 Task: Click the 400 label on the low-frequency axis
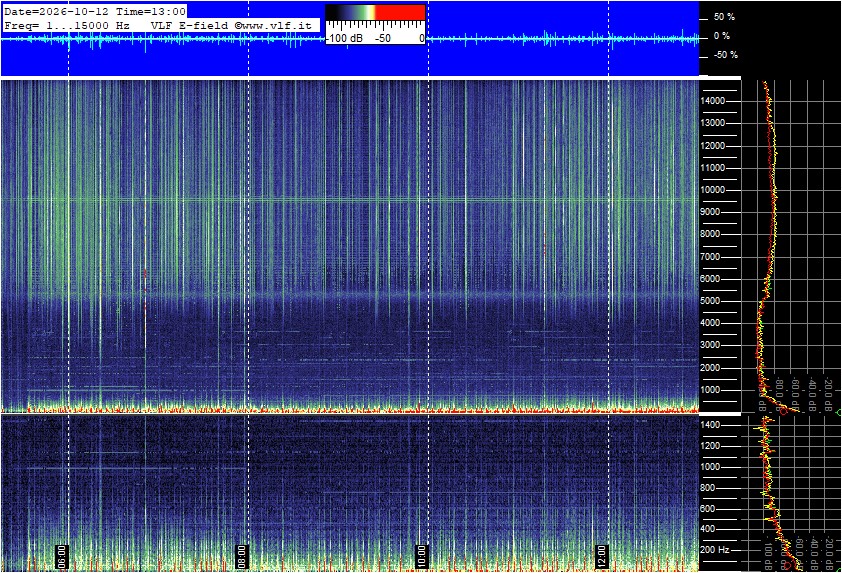coord(708,530)
